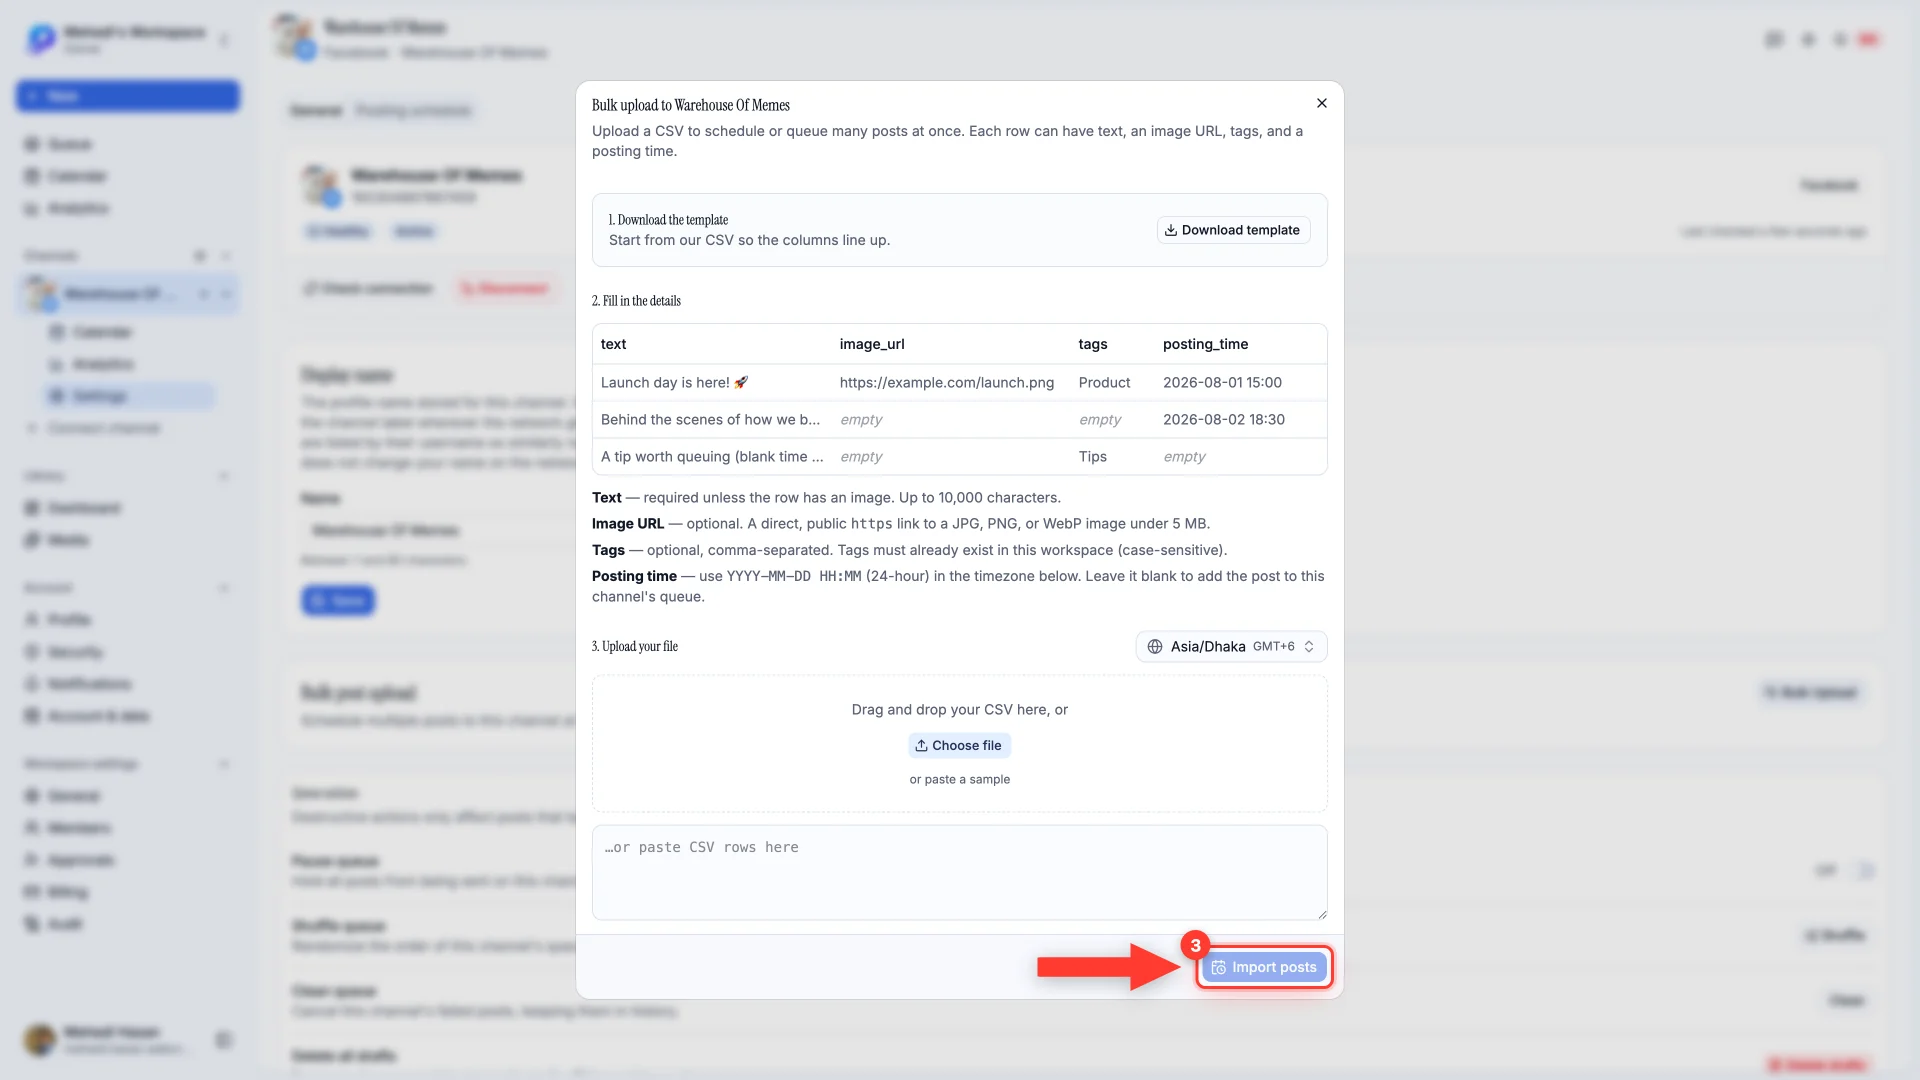Click the 'Tags — optional, comma-separated' help line
Viewport: 1920px width, 1080px height.
tap(909, 550)
